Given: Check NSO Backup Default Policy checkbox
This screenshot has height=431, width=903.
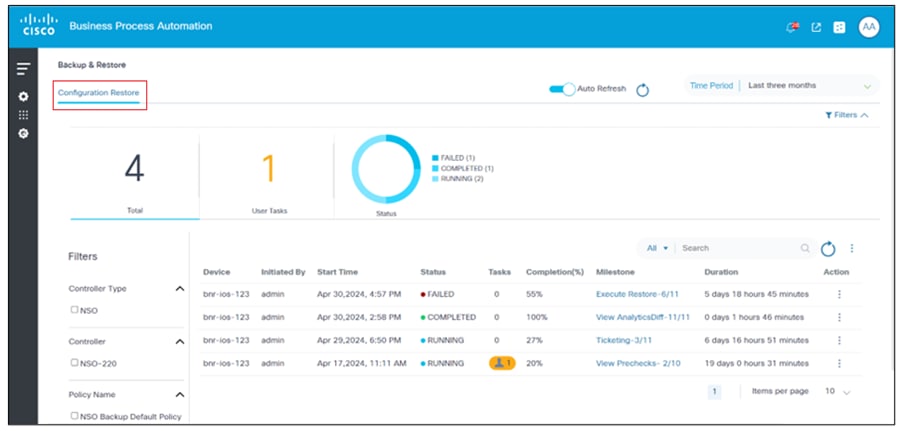Looking at the screenshot, I should (74, 415).
